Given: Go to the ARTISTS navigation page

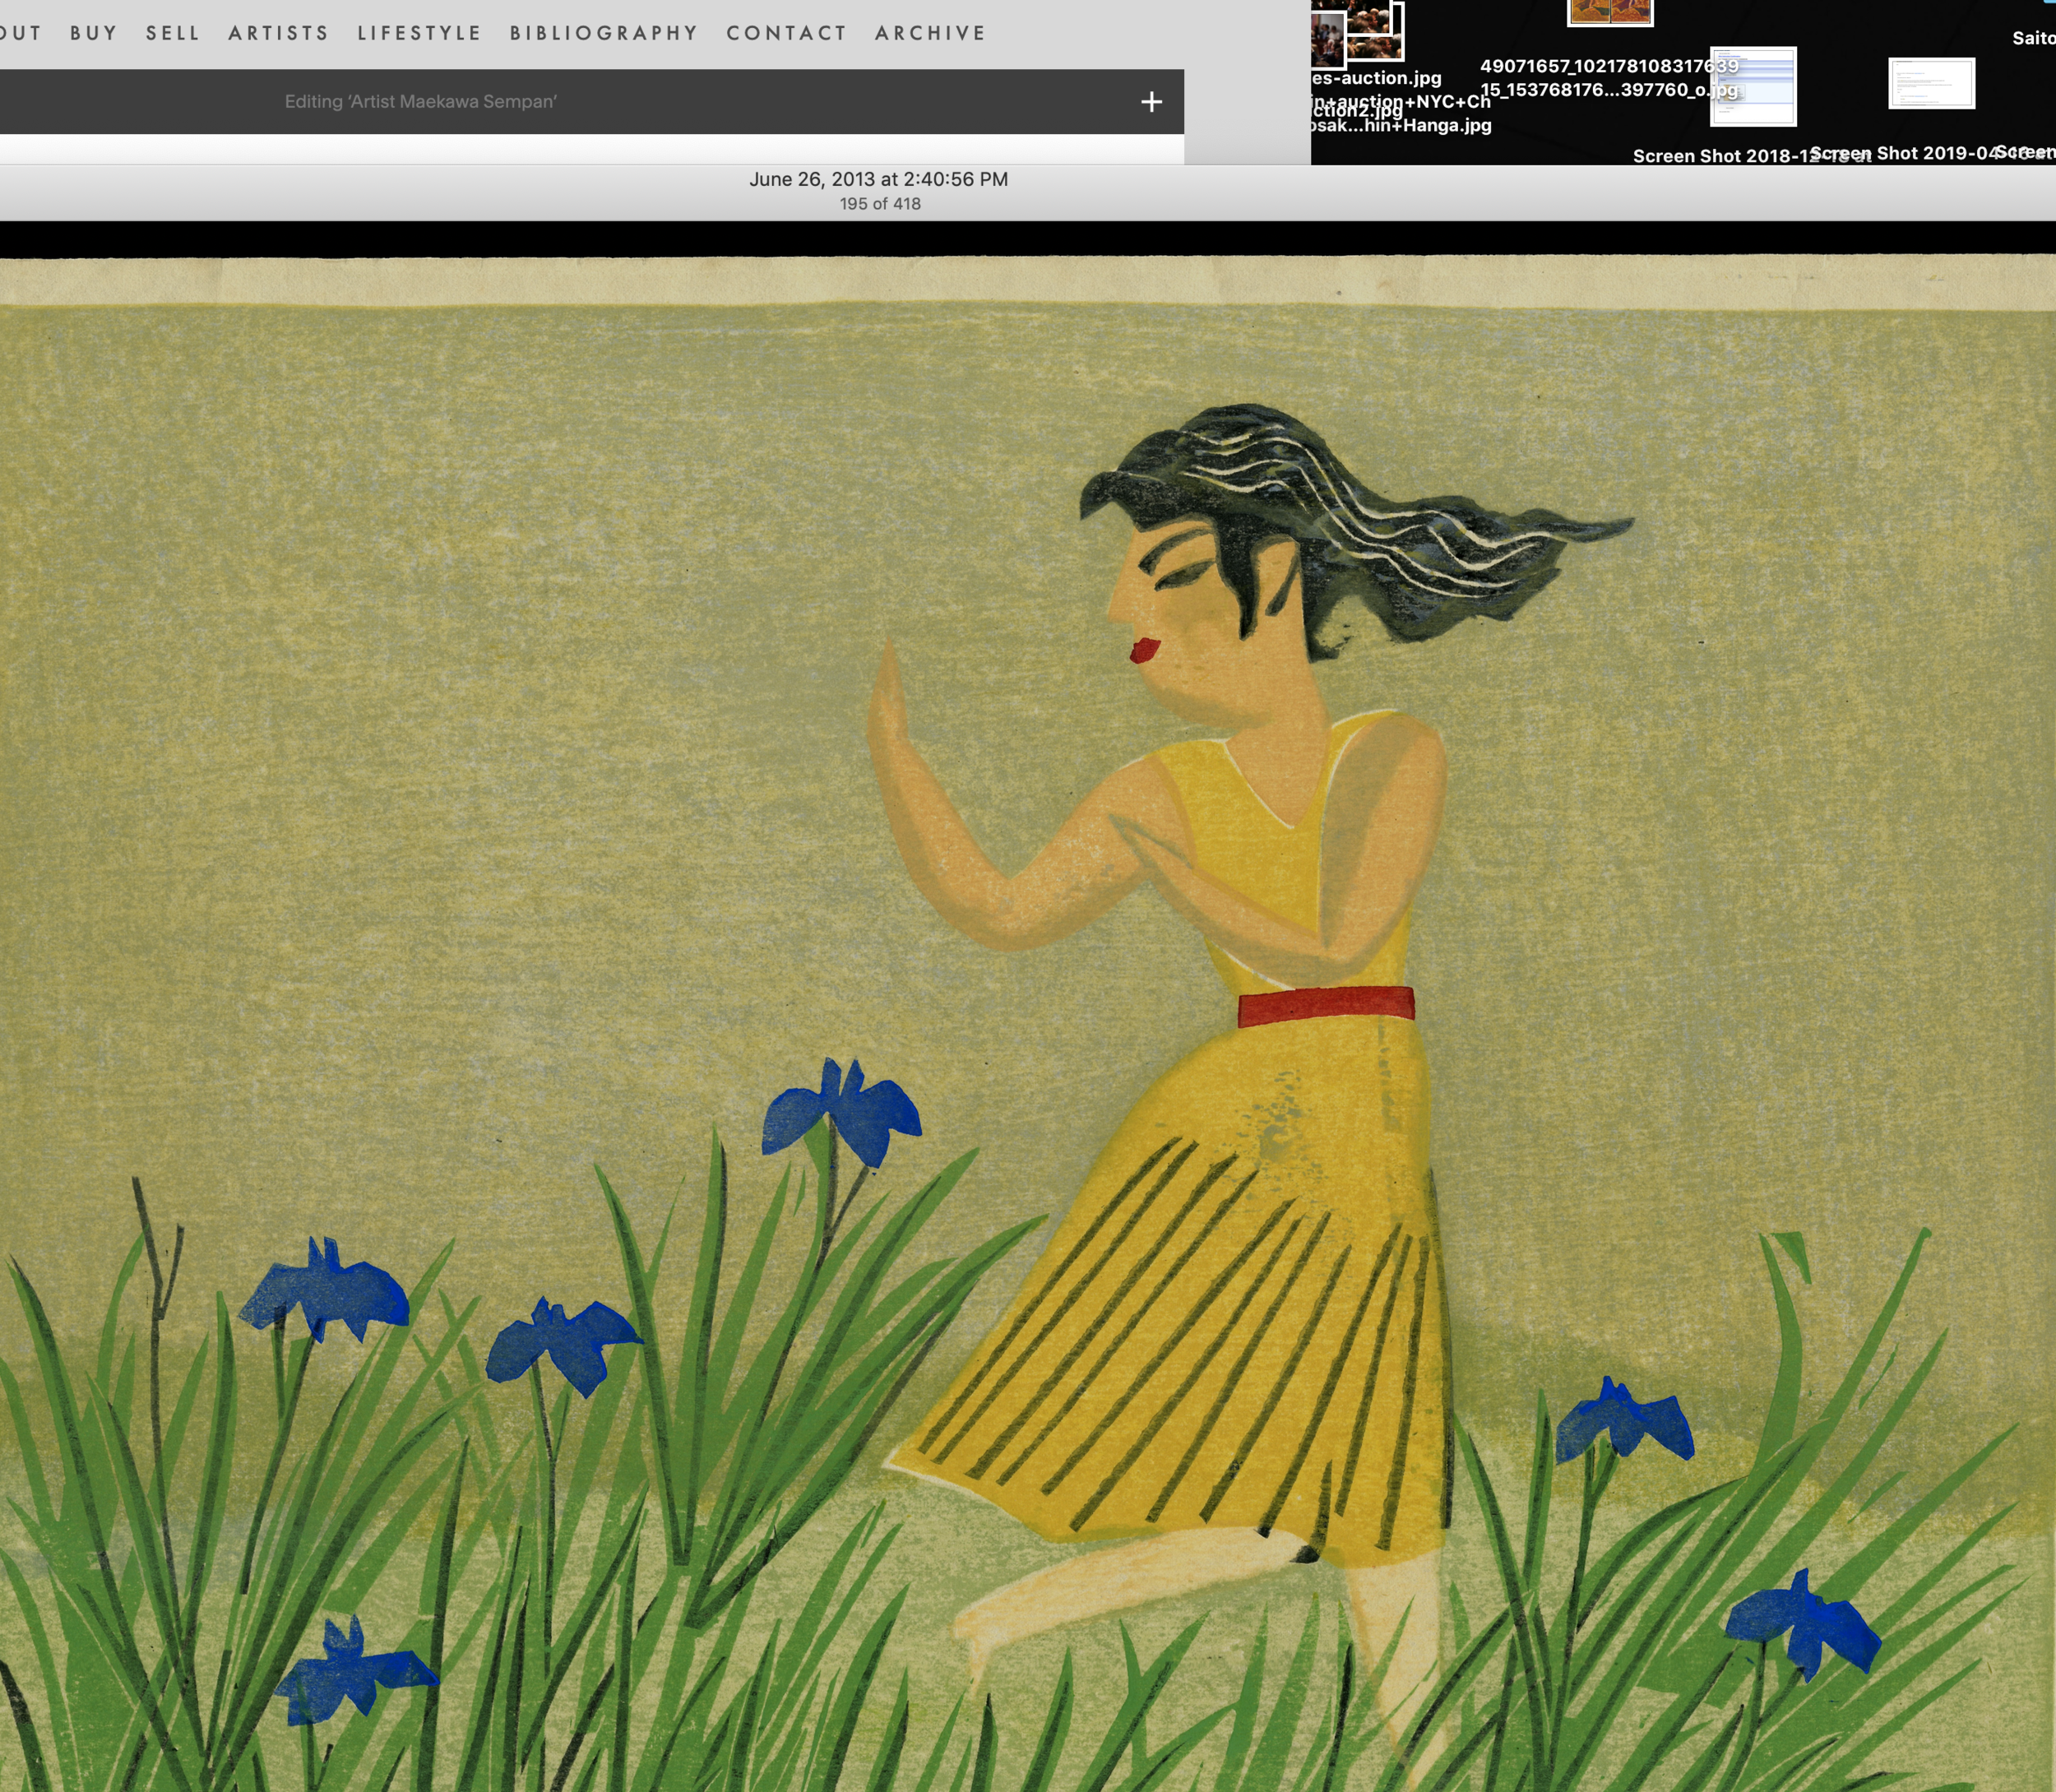Looking at the screenshot, I should tap(279, 33).
